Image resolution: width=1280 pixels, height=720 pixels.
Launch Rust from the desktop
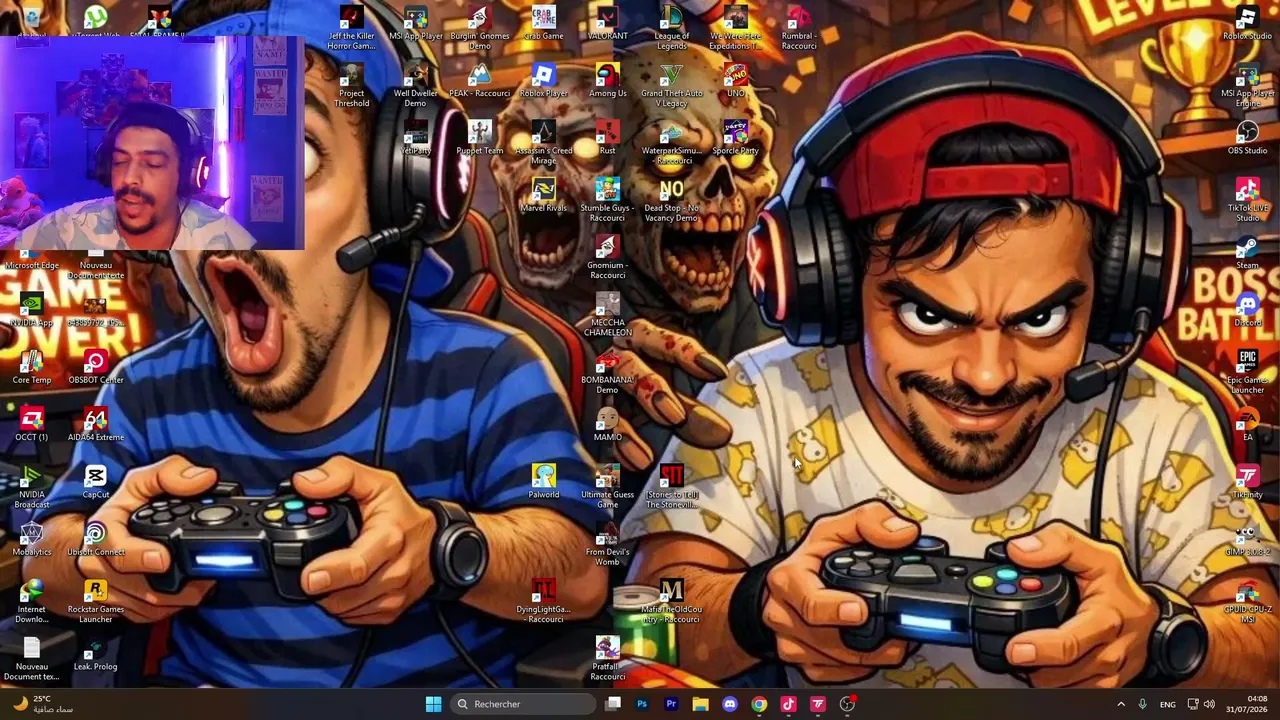[x=607, y=139]
